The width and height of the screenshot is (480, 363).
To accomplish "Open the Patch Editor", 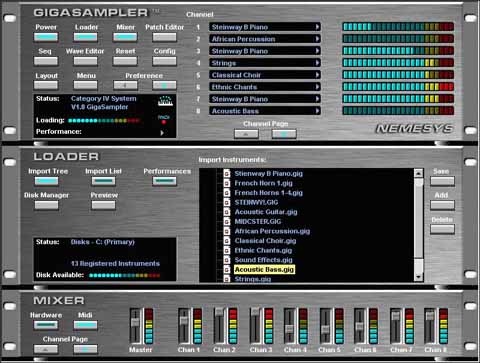I will click(164, 37).
